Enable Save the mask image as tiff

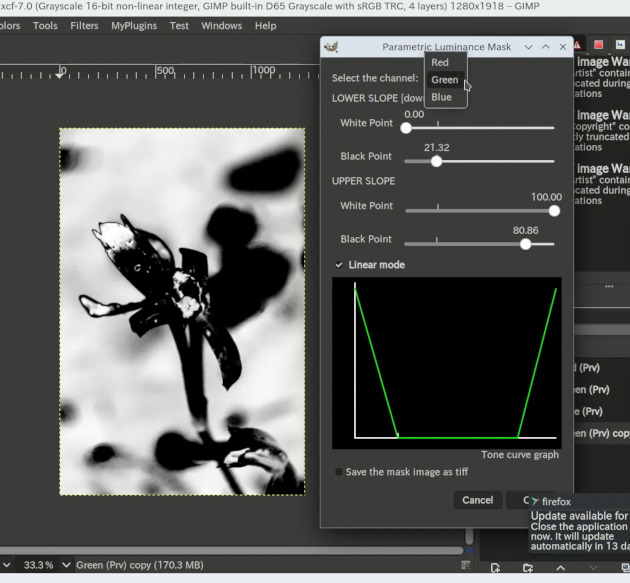tap(339, 472)
